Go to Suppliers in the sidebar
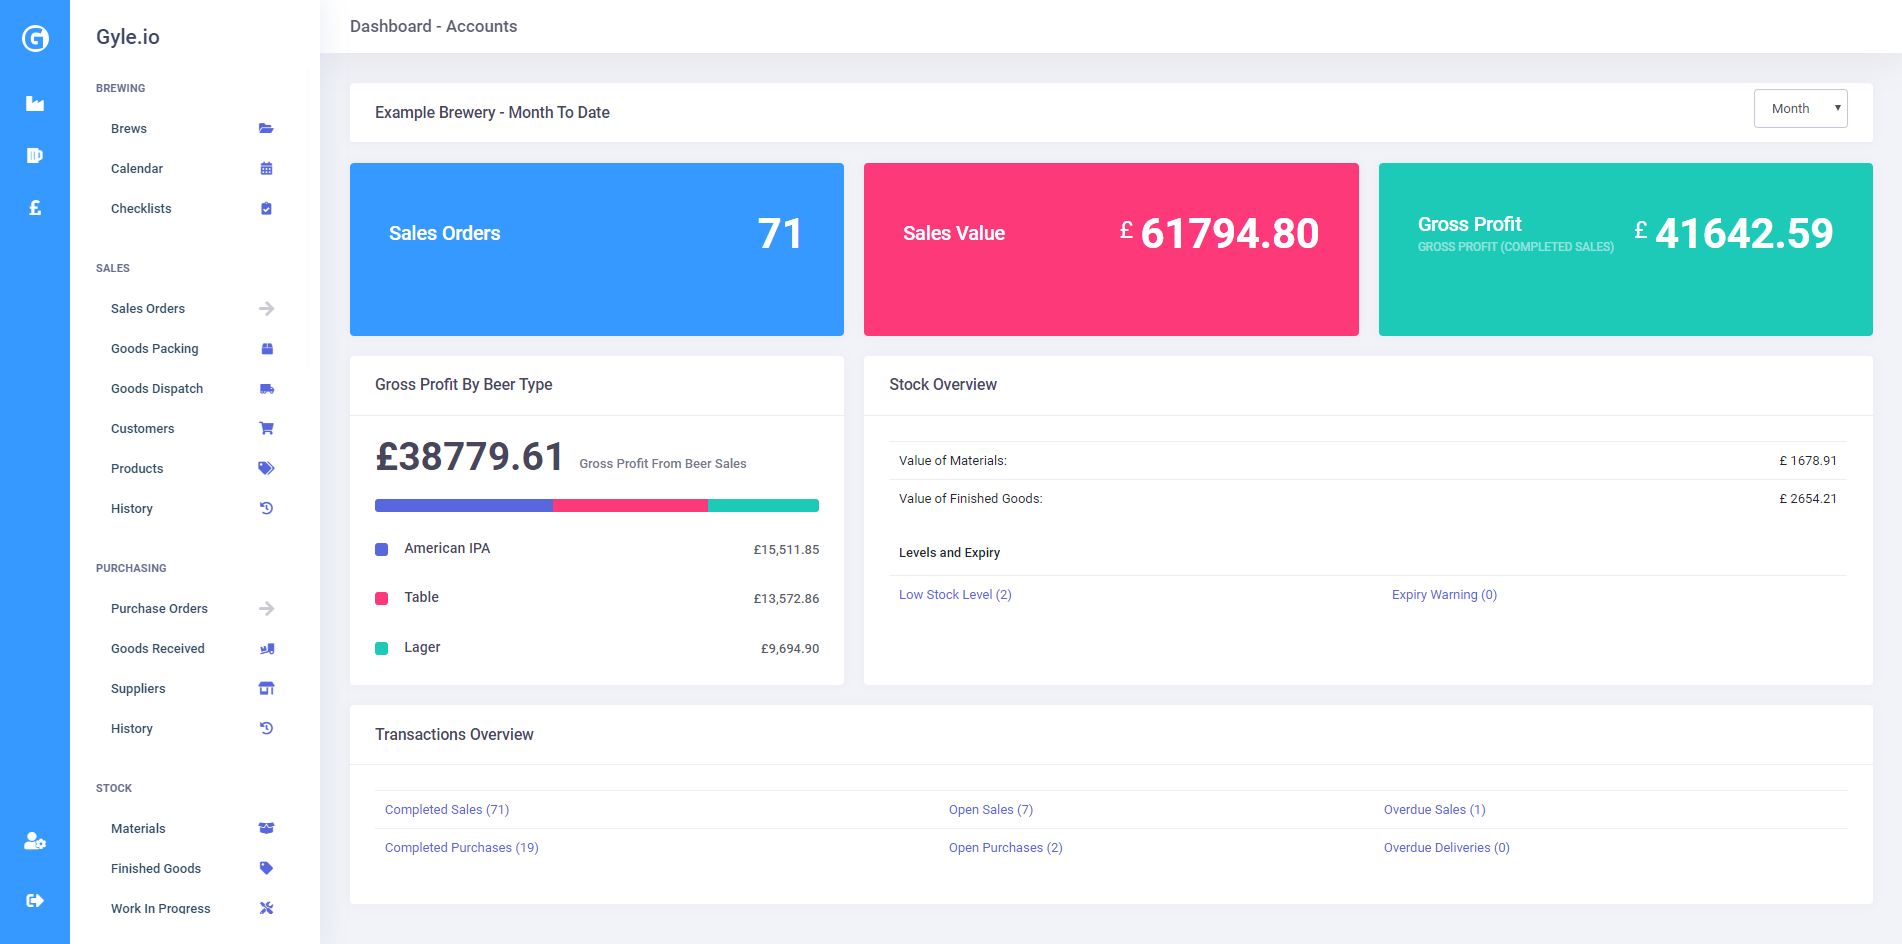 pyautogui.click(x=138, y=689)
